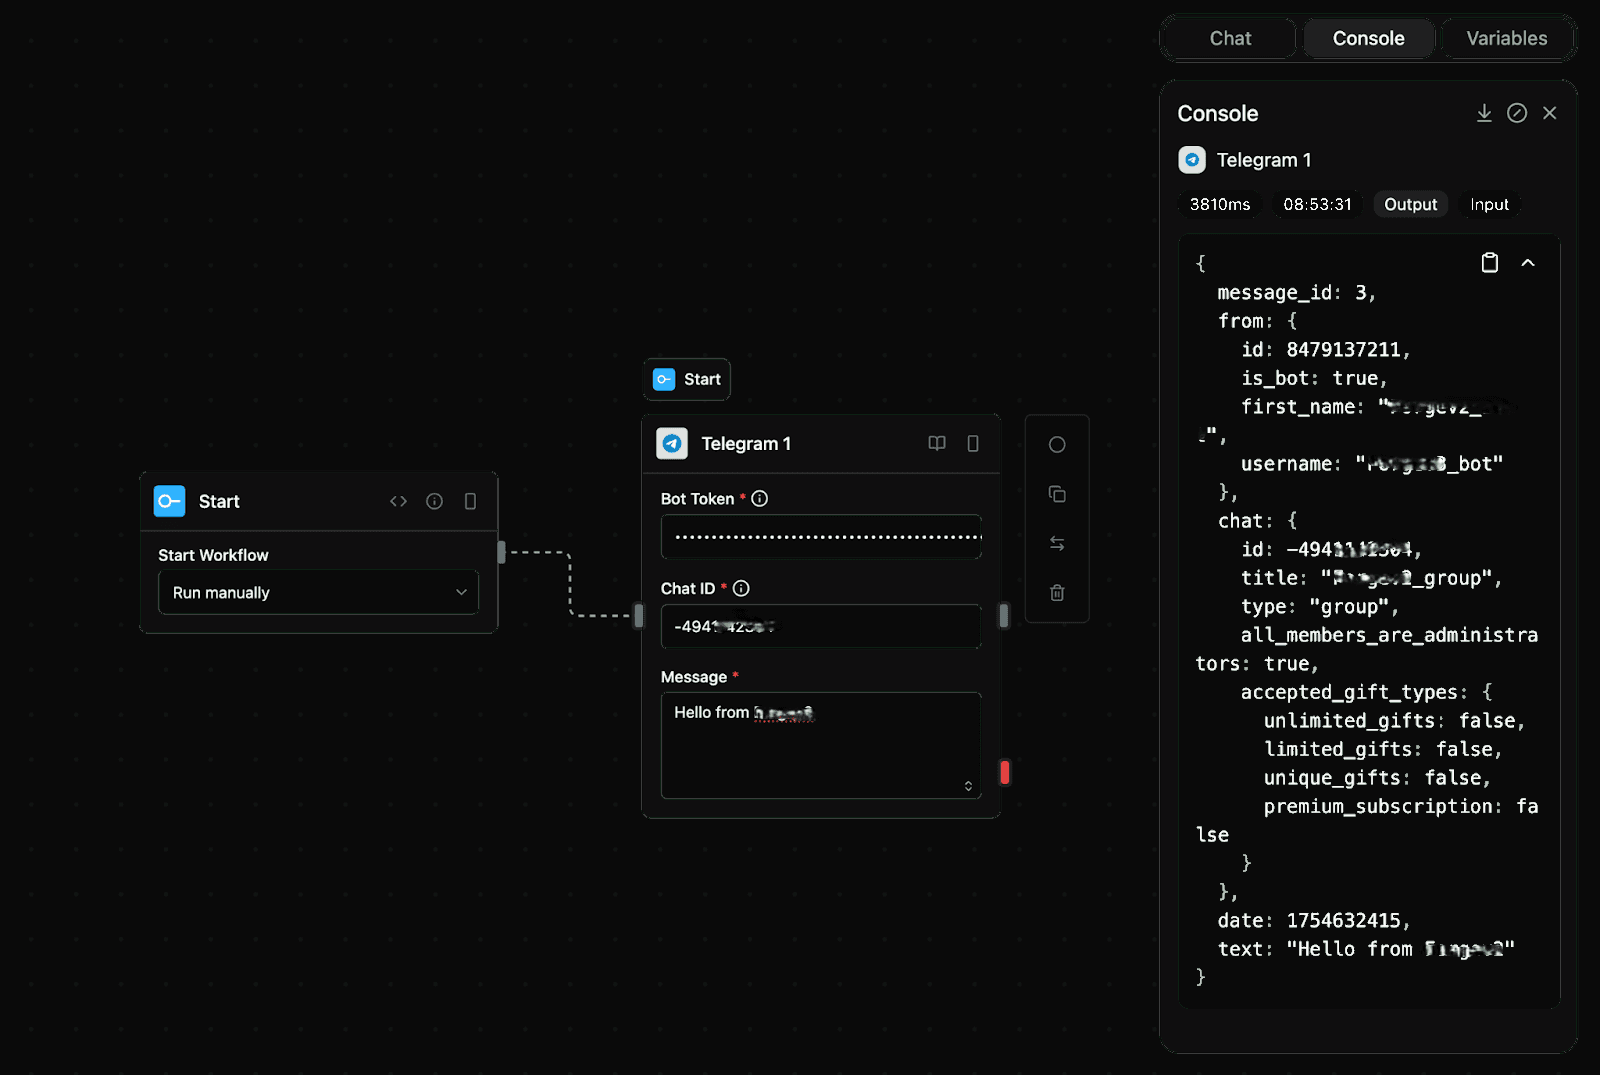Collapse the console JSON output with the chevron
This screenshot has width=1600, height=1075.
[1528, 262]
